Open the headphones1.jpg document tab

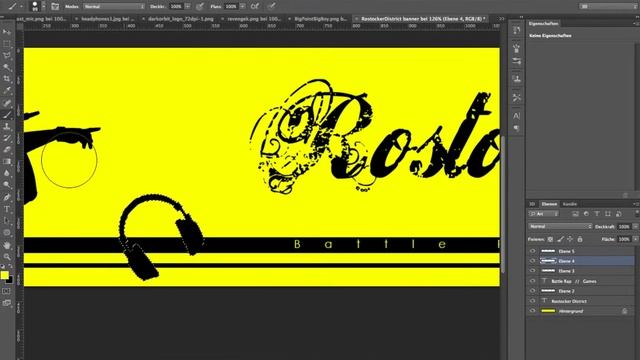[108, 19]
